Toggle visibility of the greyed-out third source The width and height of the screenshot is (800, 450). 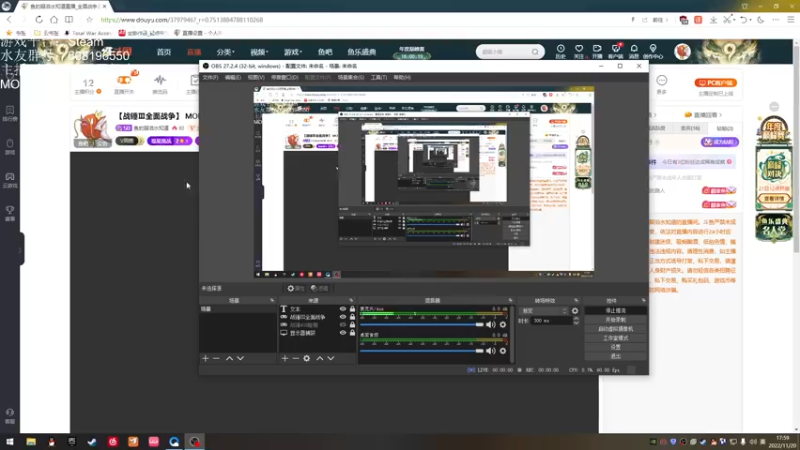click(x=343, y=325)
